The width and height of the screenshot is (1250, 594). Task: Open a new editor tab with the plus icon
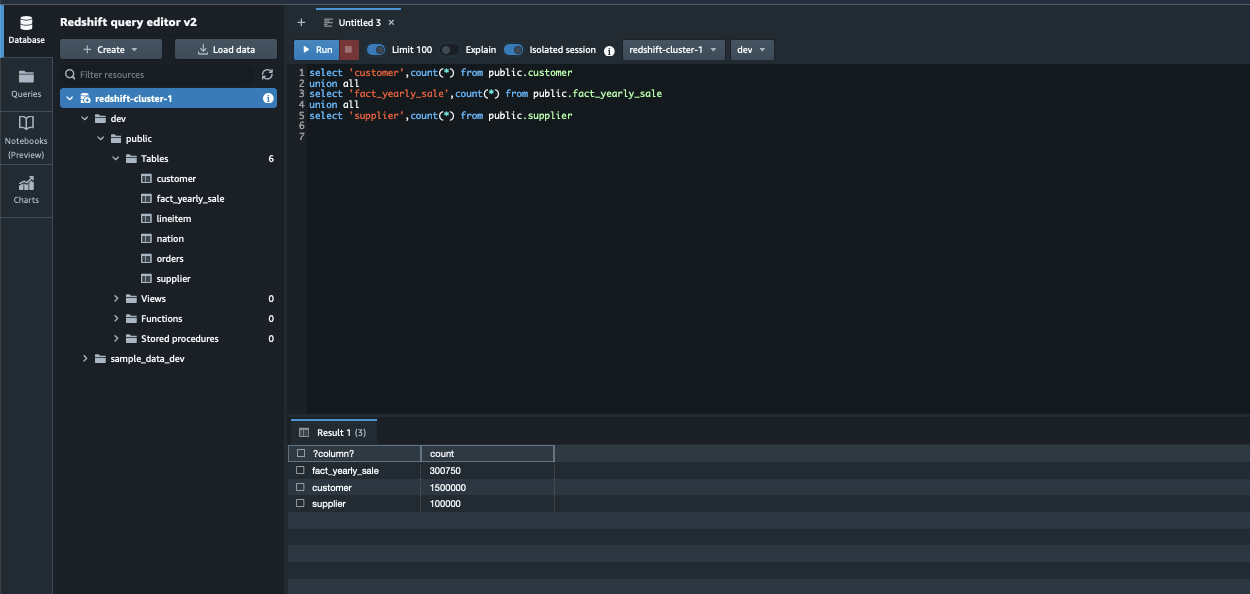tap(300, 21)
